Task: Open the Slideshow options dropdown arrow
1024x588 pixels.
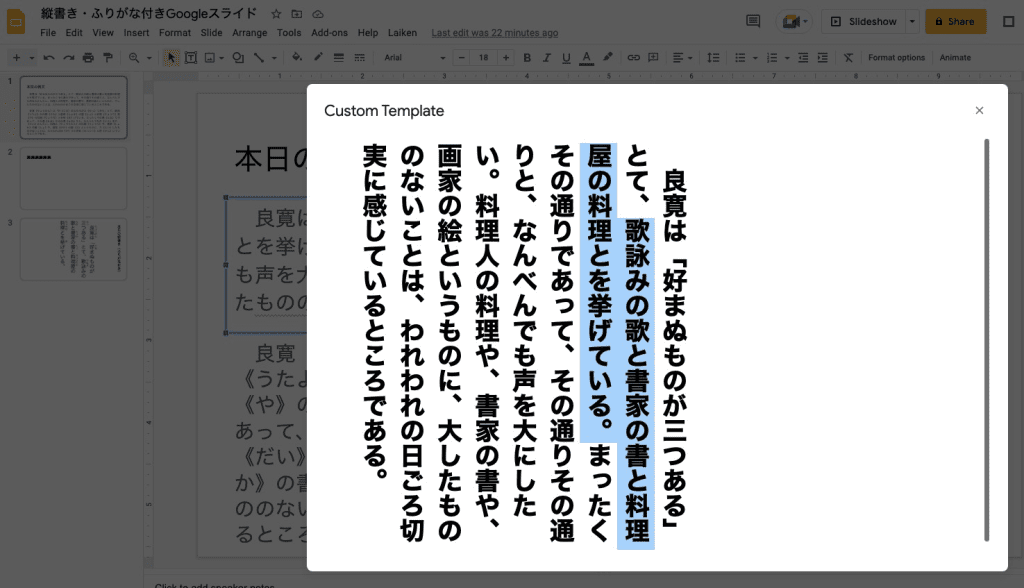Action: click(x=912, y=21)
